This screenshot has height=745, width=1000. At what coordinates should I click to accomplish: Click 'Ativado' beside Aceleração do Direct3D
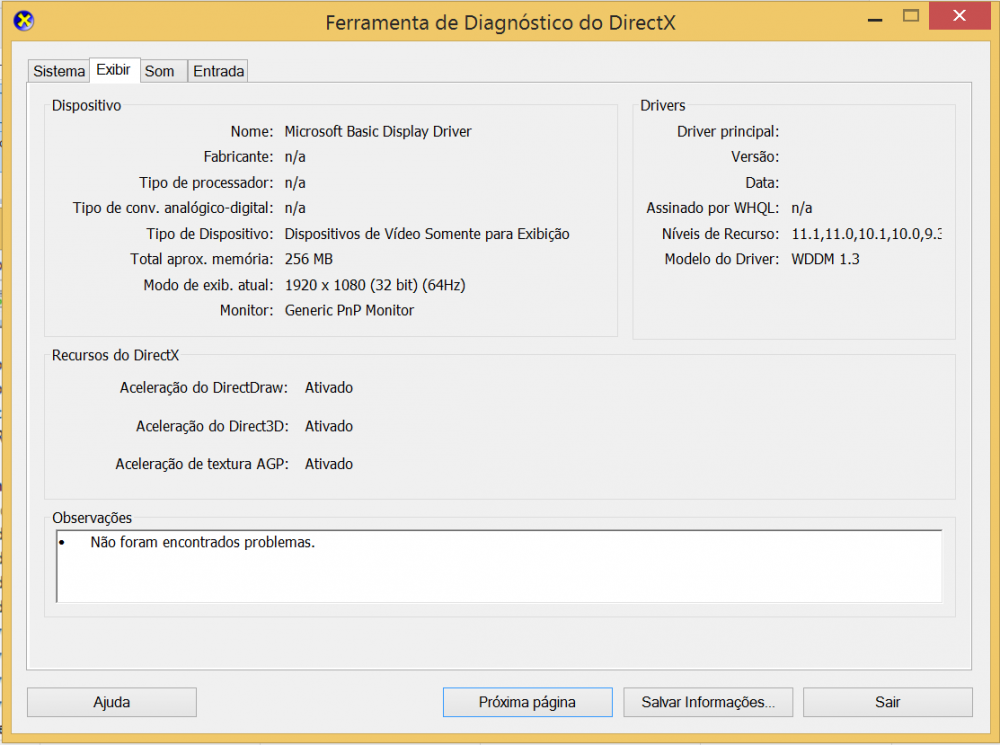pos(328,425)
